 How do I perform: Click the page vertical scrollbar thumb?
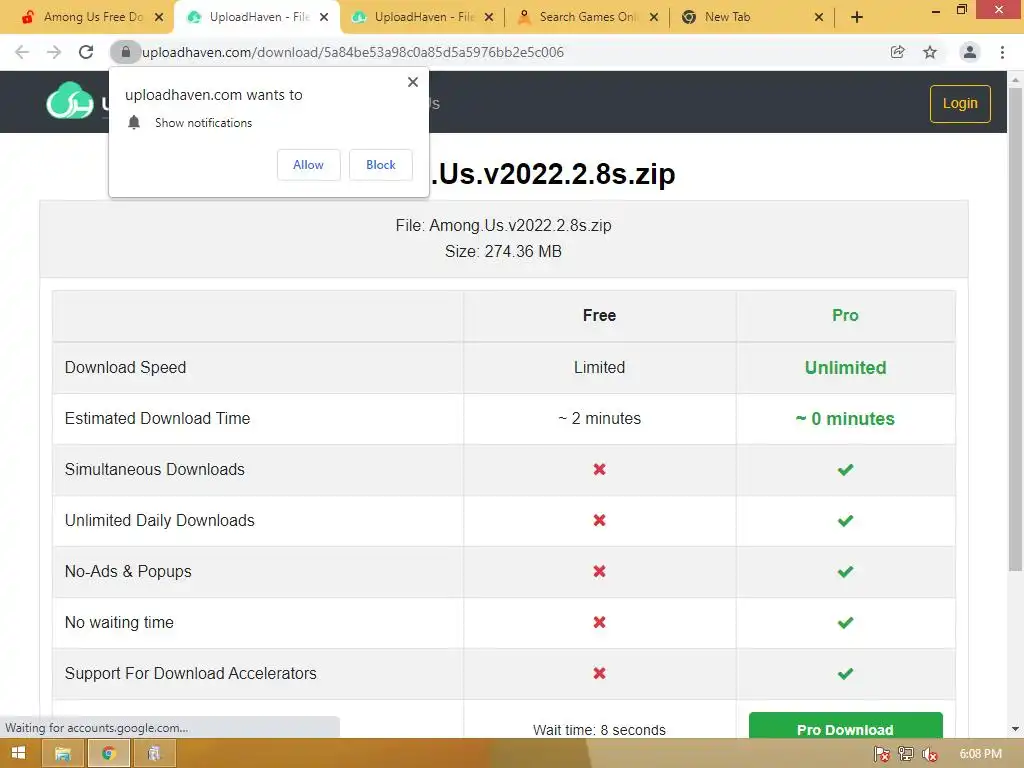(1015, 330)
